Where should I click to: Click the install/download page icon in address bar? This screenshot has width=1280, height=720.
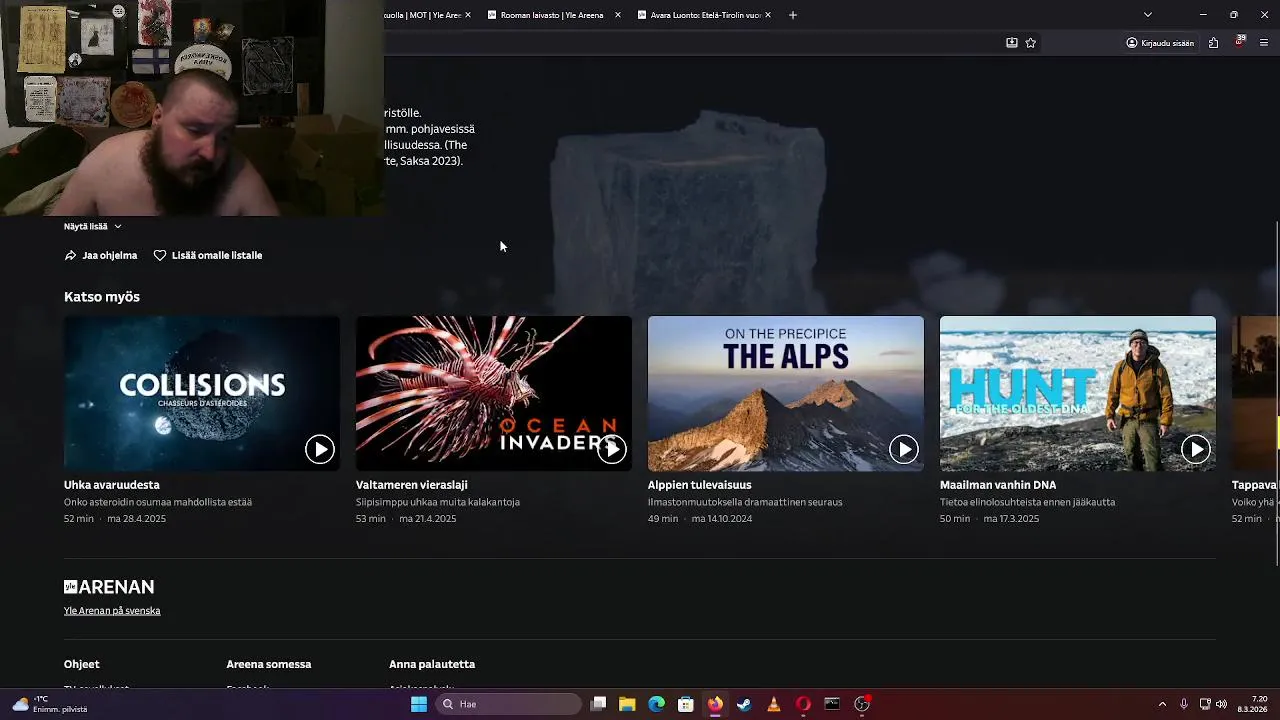click(x=1012, y=43)
